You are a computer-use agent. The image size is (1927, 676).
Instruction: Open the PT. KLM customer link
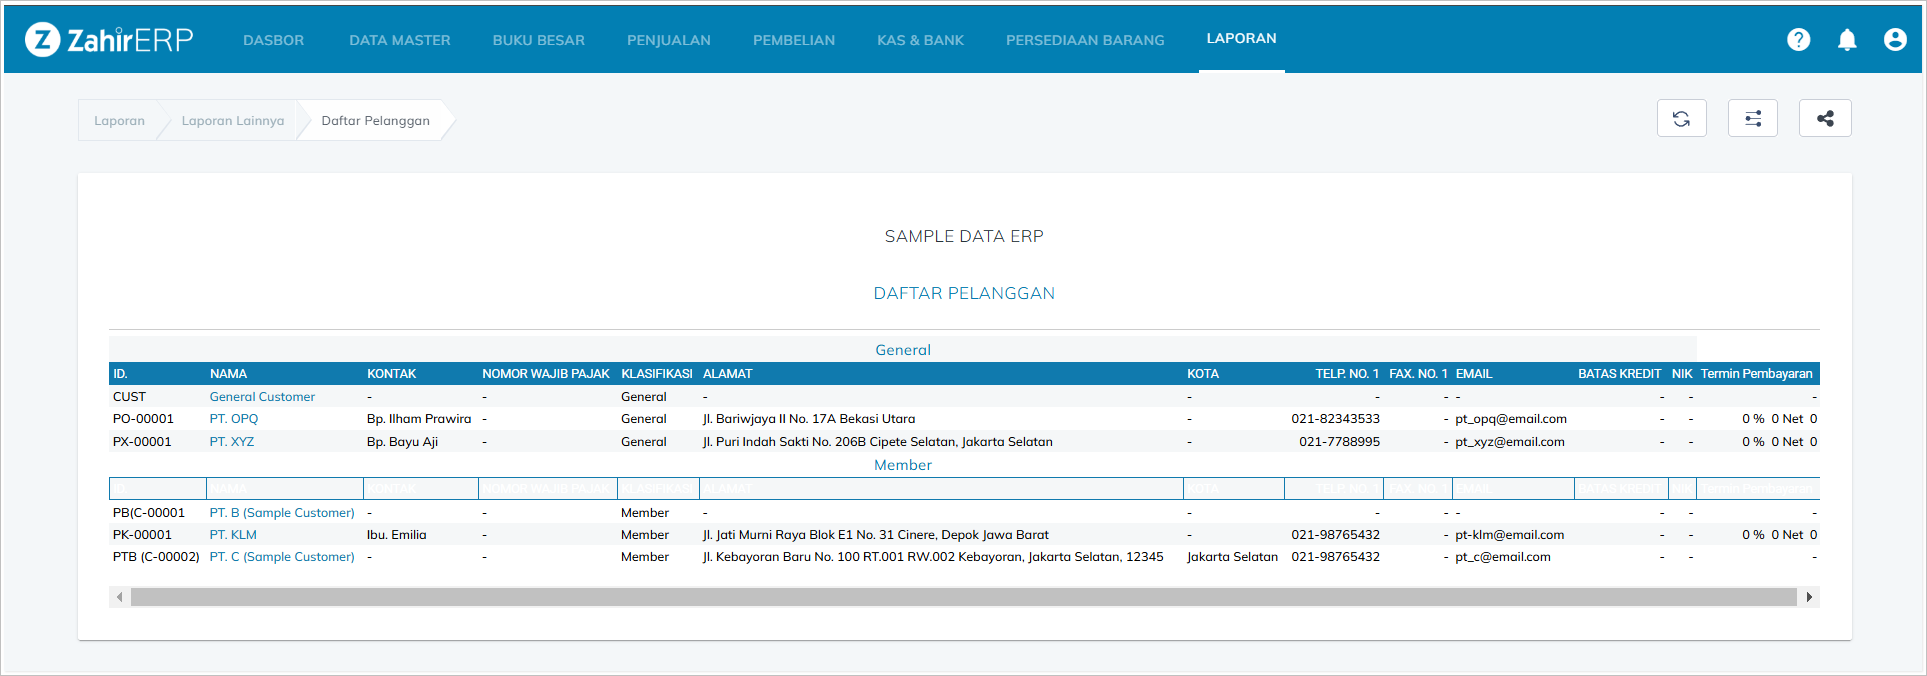coord(232,535)
